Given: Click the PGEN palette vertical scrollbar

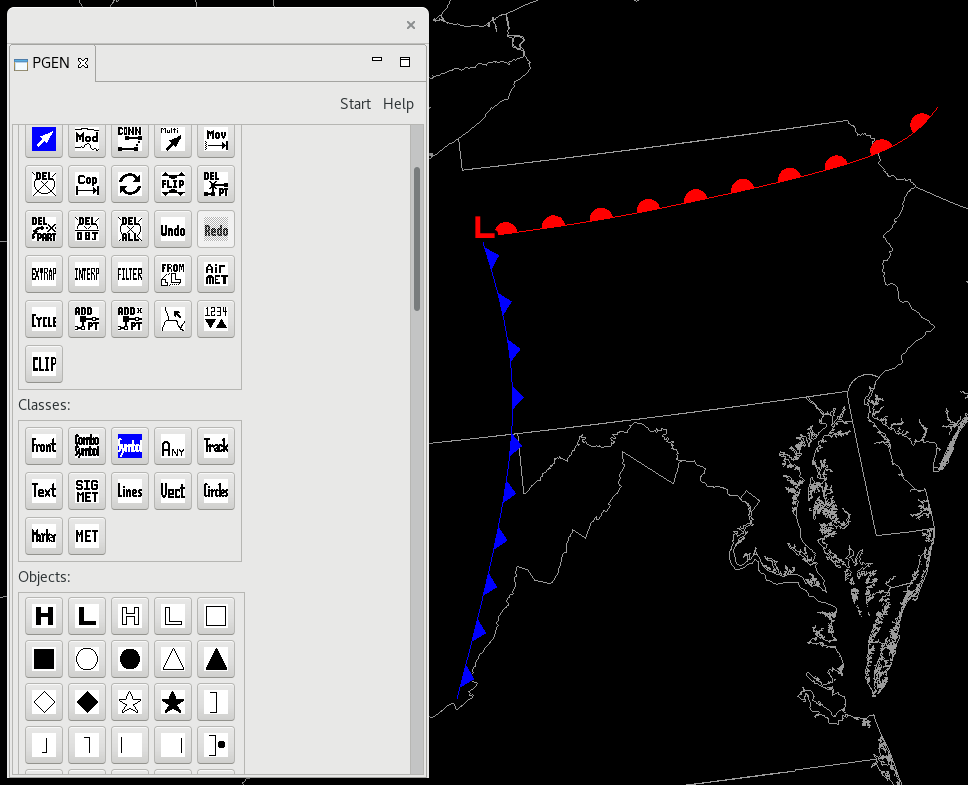Looking at the screenshot, I should [417, 238].
